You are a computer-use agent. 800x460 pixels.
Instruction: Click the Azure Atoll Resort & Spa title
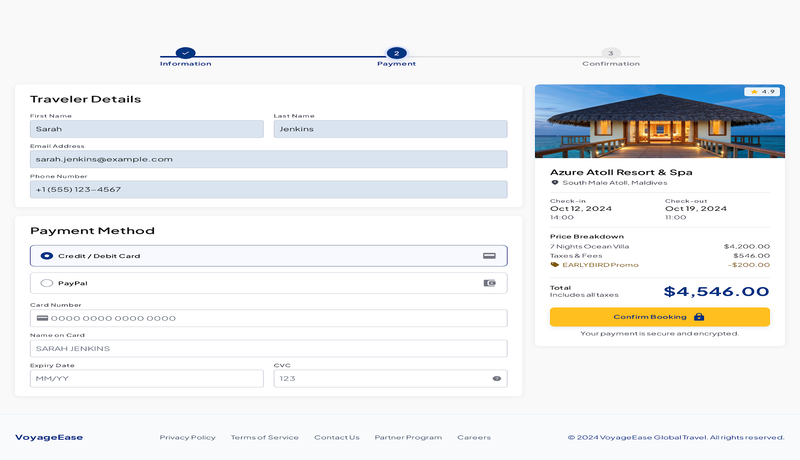click(x=621, y=172)
